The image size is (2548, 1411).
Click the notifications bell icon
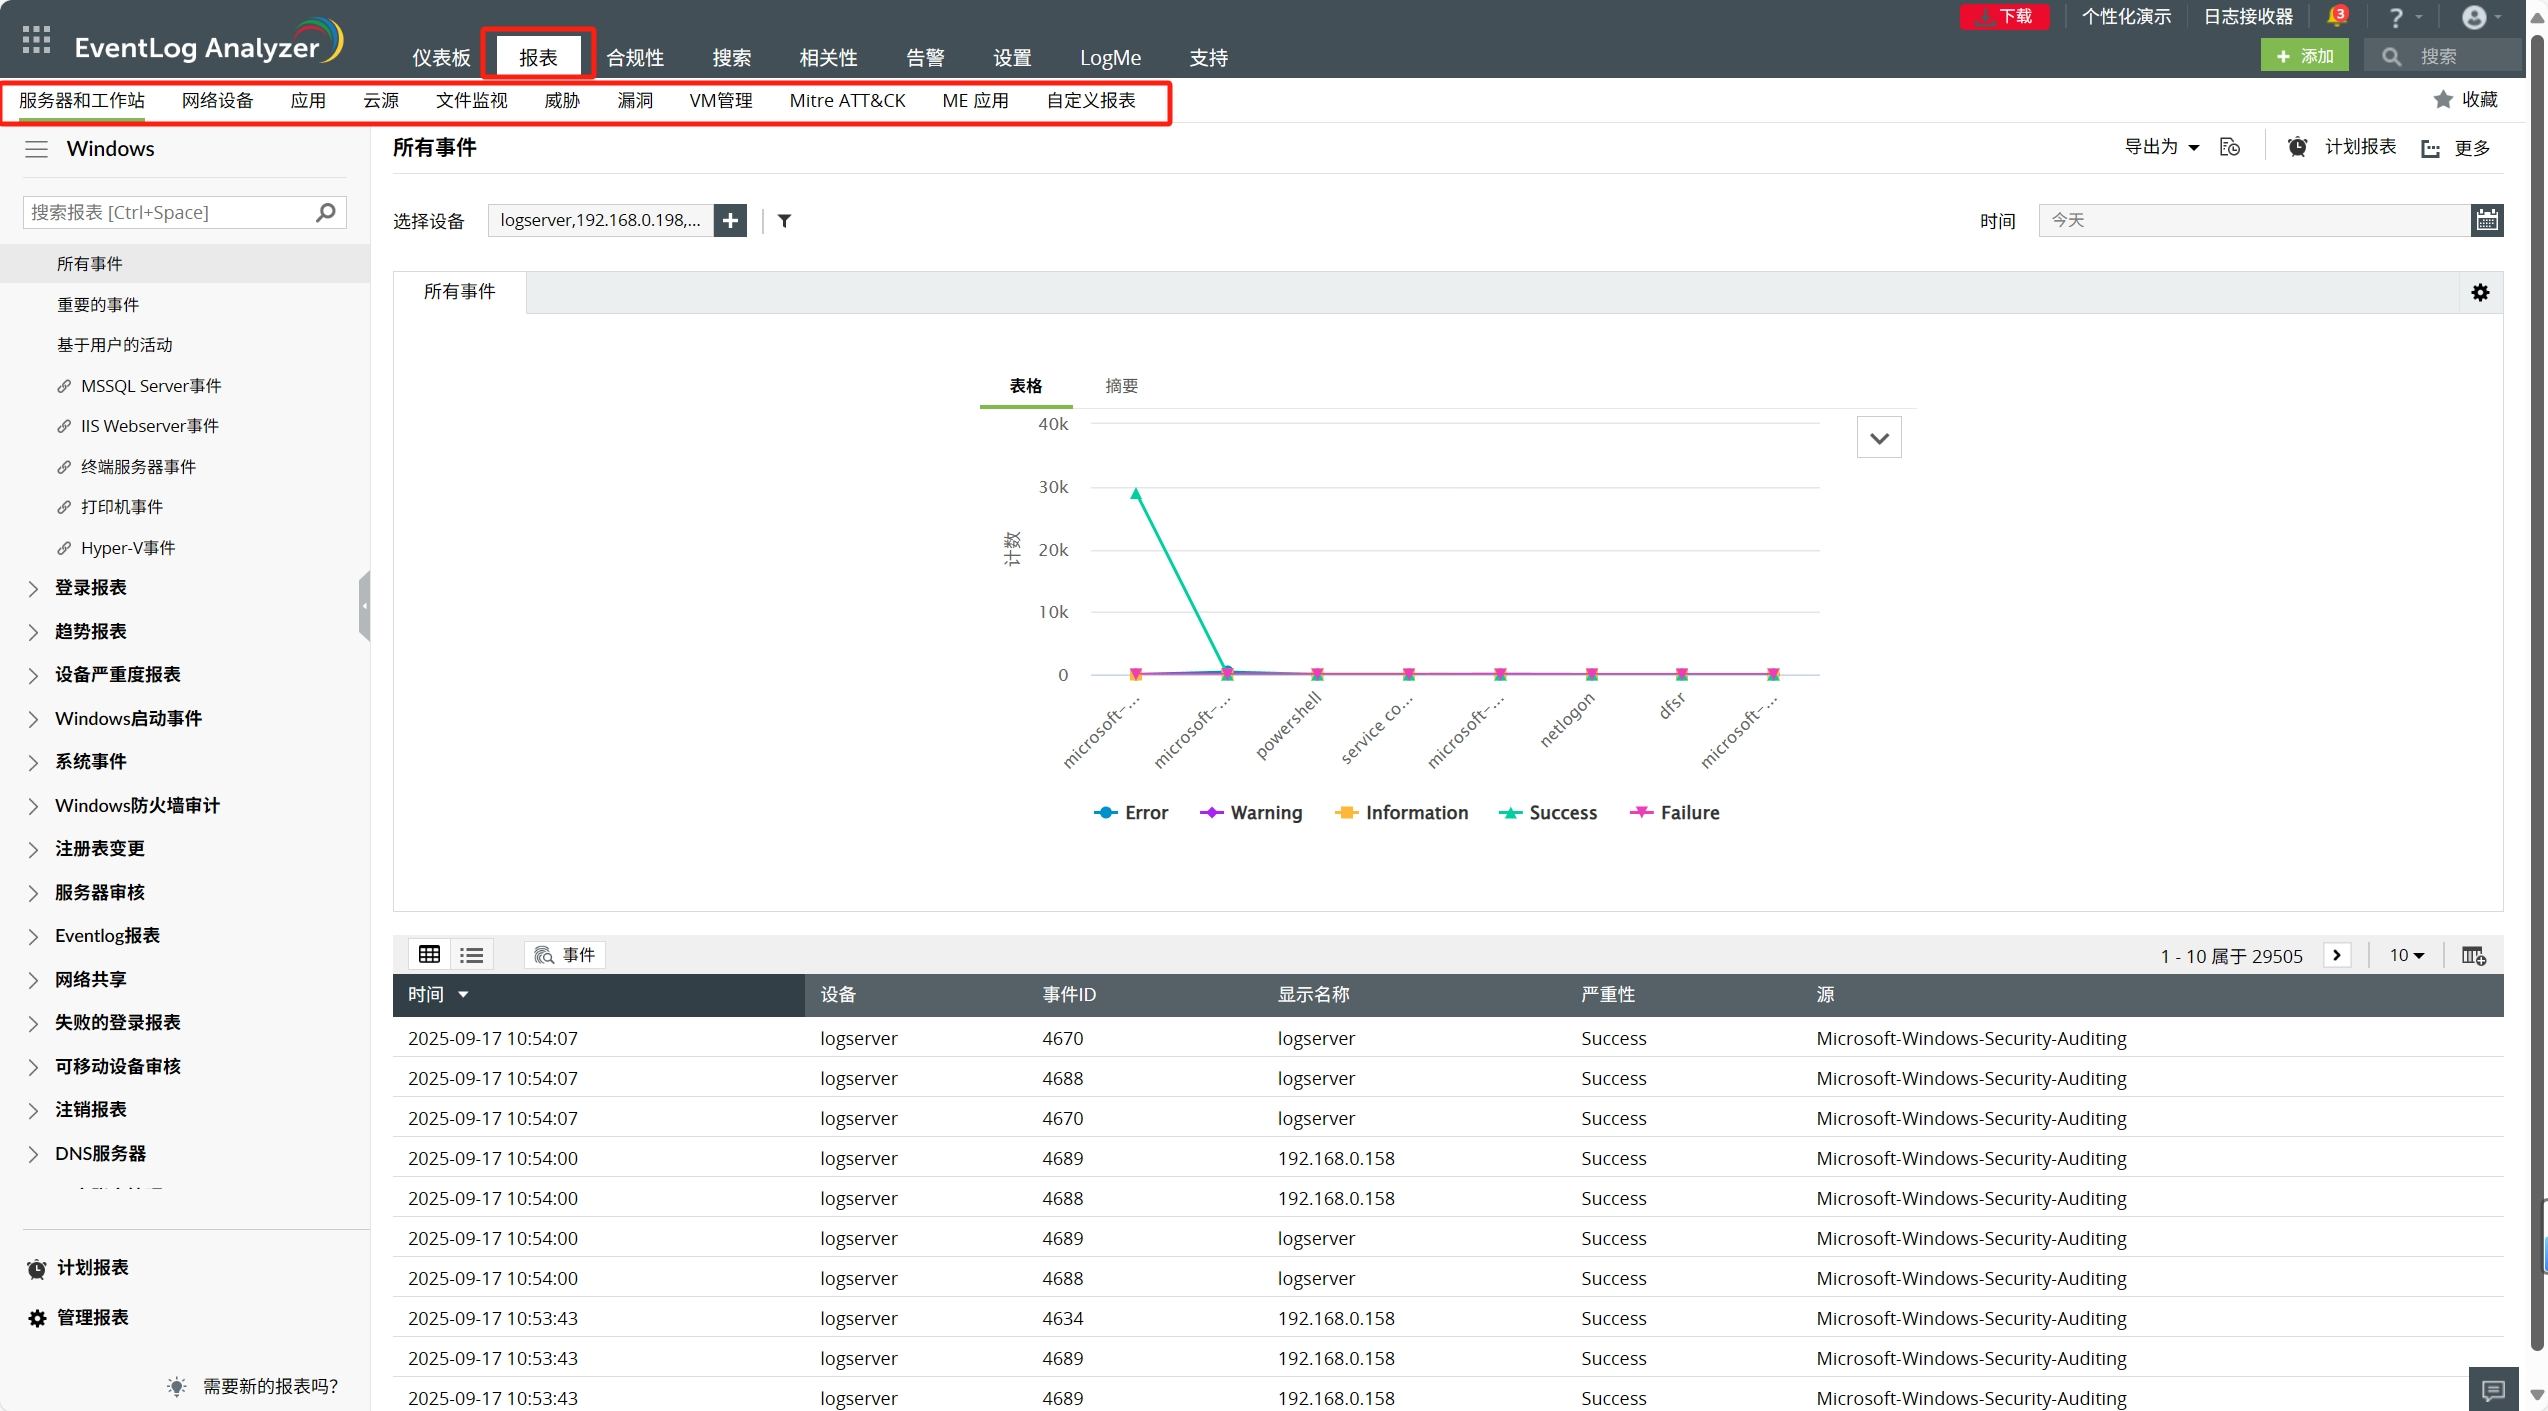click(x=2335, y=17)
